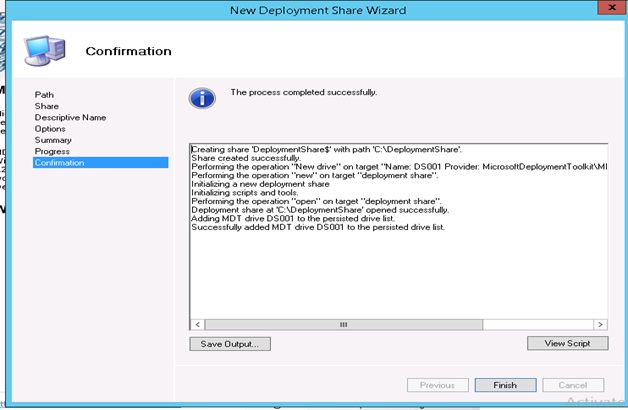Click the output scrollbar left arrow
The height and width of the screenshot is (410, 628).
coord(196,325)
